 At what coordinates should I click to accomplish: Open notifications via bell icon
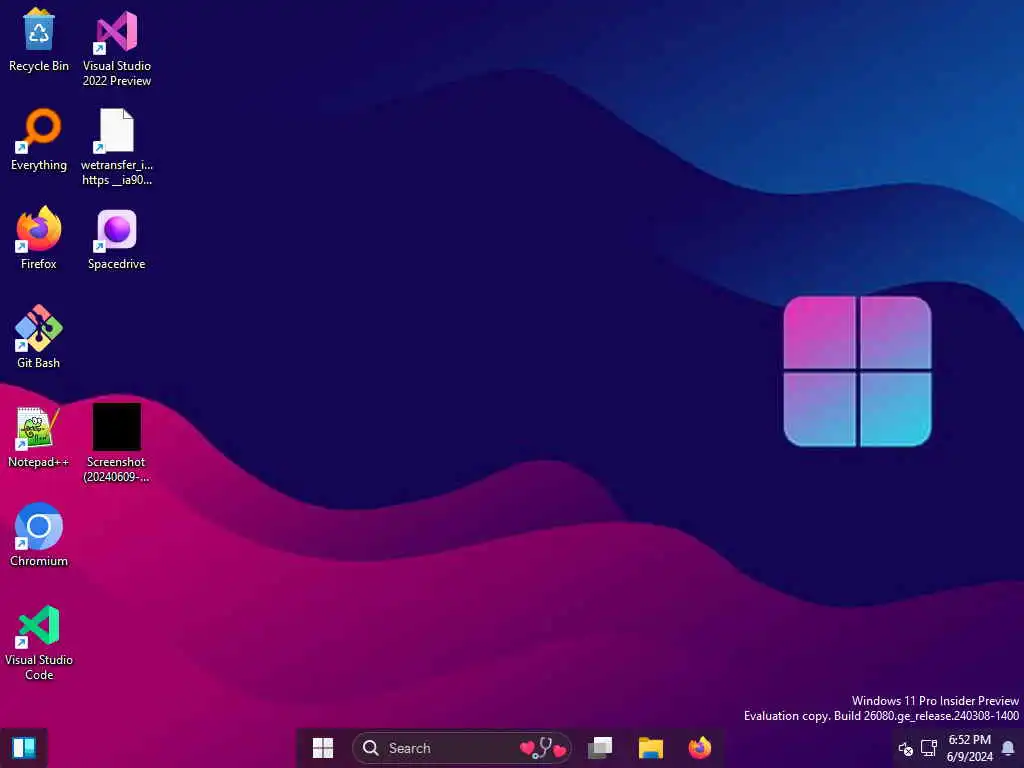point(1008,748)
